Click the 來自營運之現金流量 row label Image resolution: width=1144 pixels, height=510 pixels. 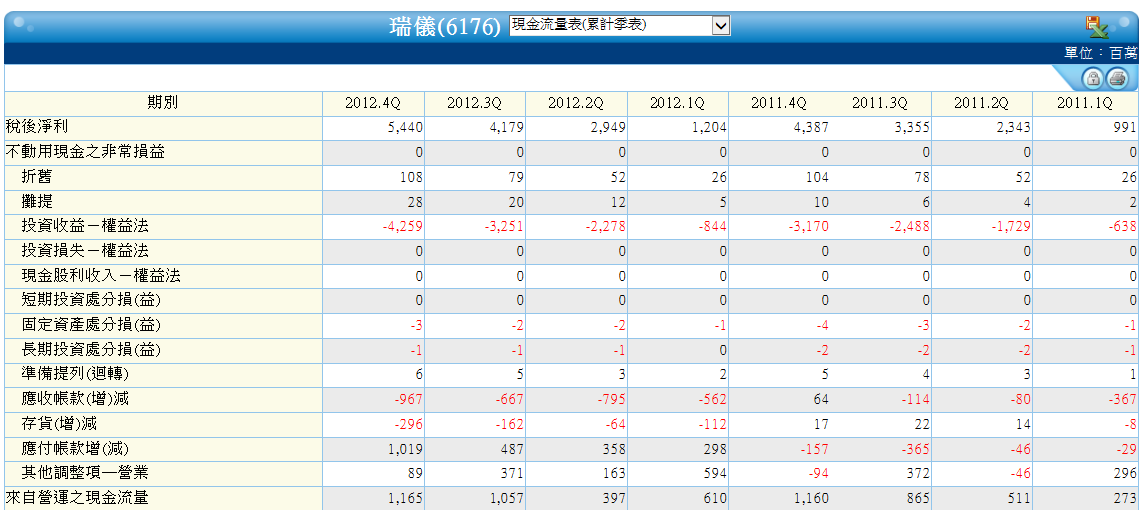[77, 498]
